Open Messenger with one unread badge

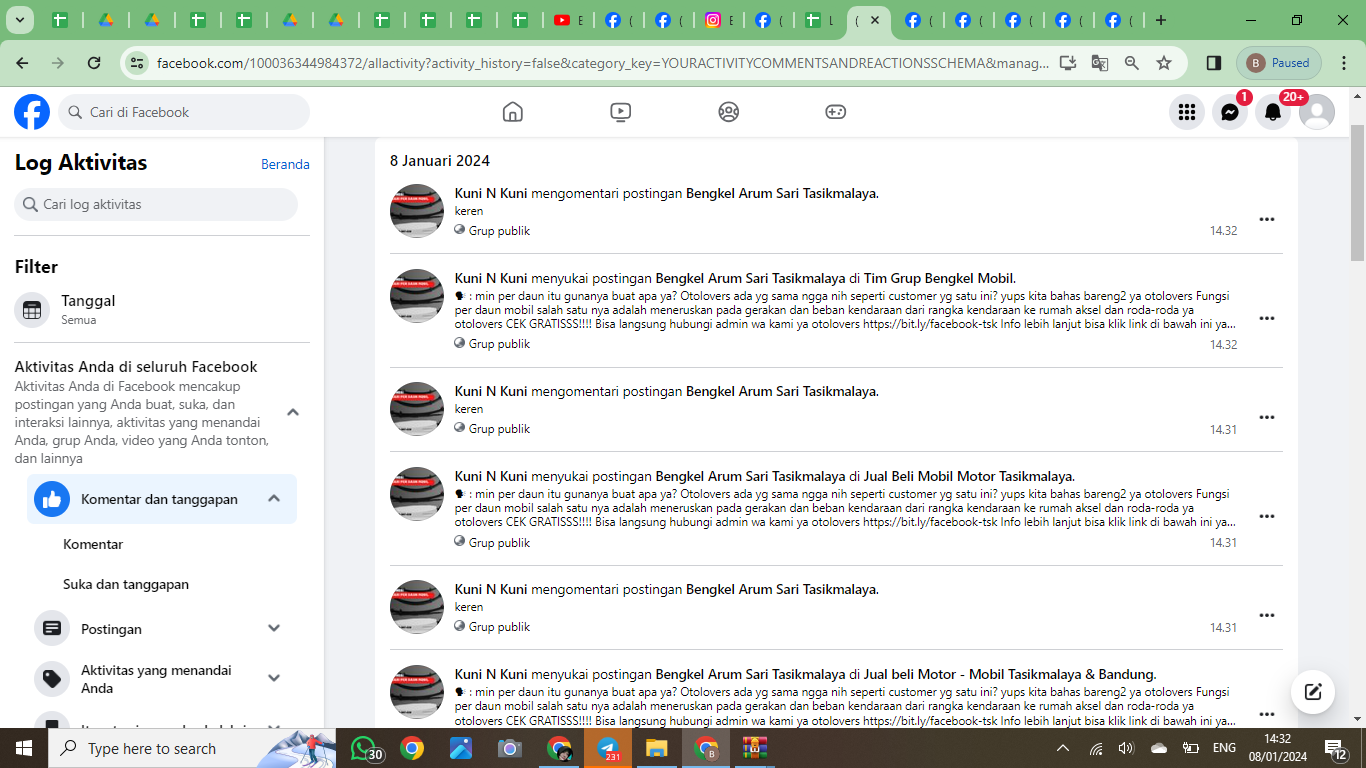1230,112
